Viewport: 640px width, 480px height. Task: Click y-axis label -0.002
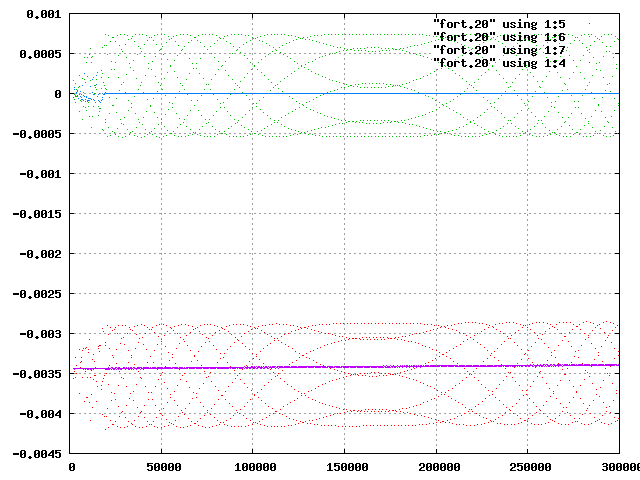(x=40, y=254)
